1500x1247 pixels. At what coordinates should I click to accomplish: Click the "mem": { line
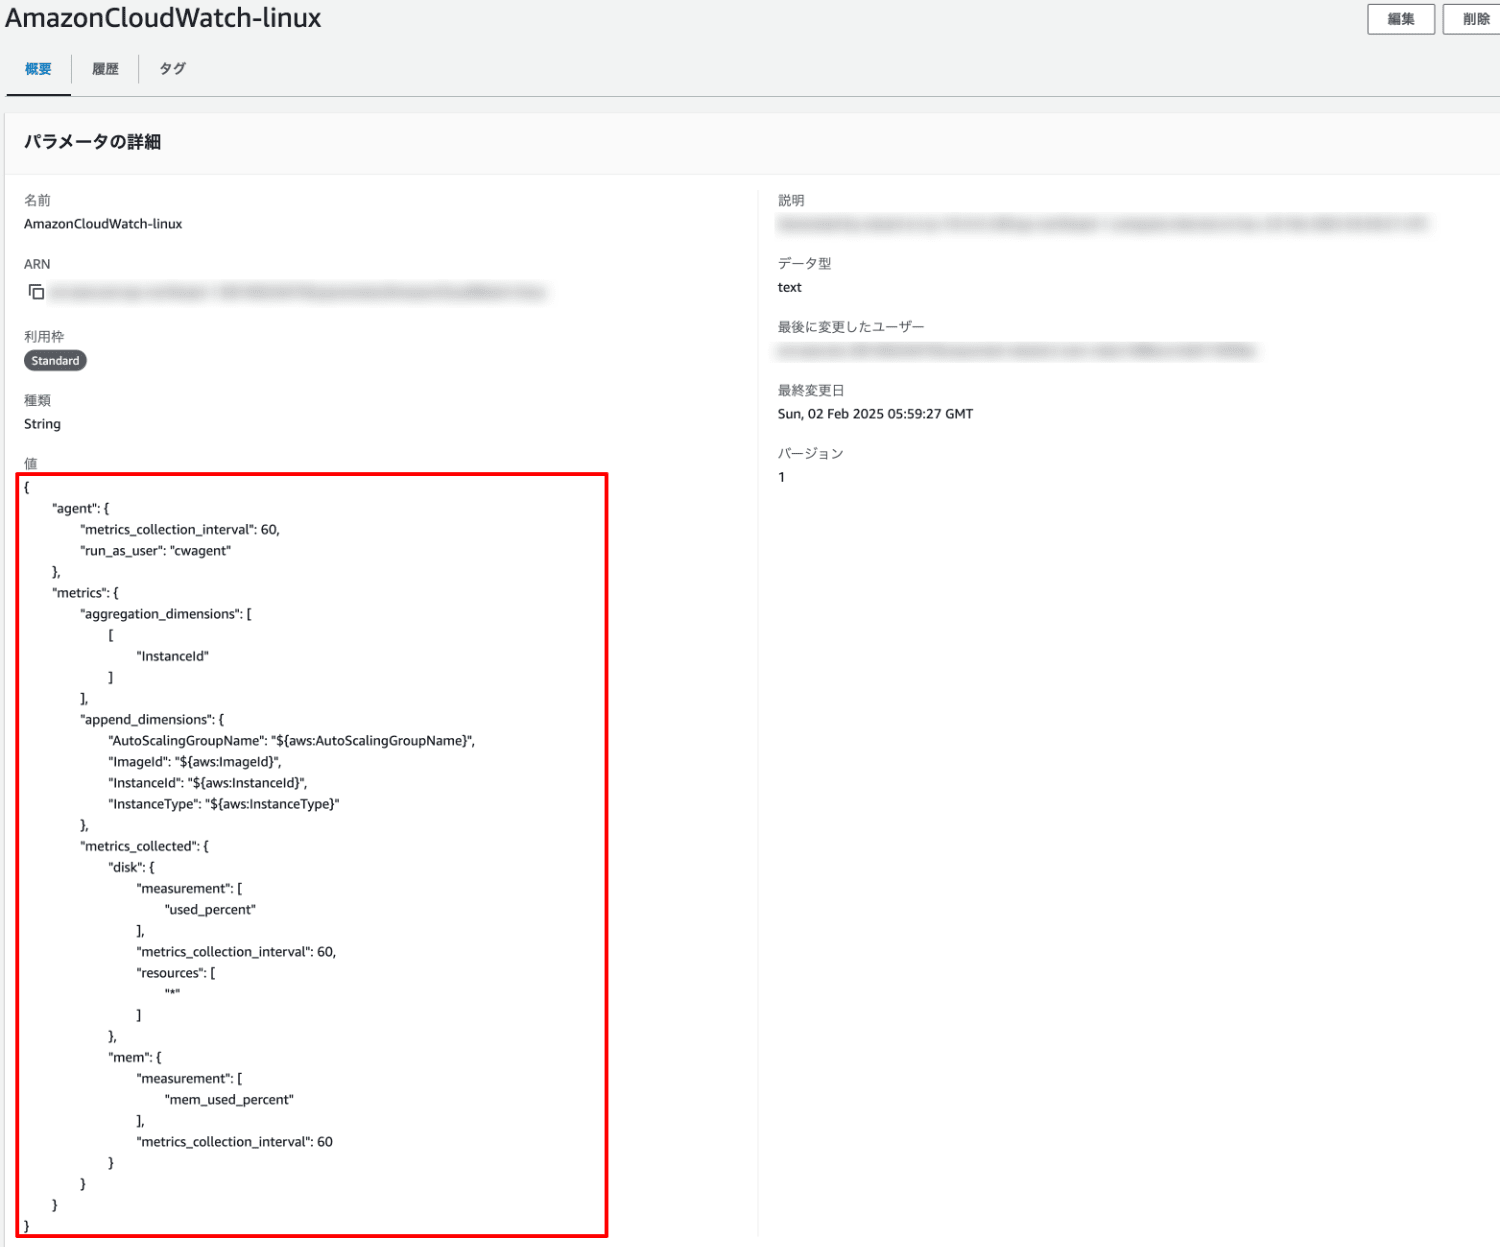coord(135,1058)
